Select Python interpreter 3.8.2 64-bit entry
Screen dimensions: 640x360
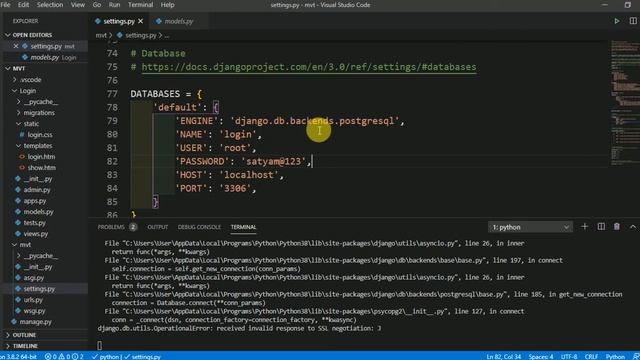[18, 356]
